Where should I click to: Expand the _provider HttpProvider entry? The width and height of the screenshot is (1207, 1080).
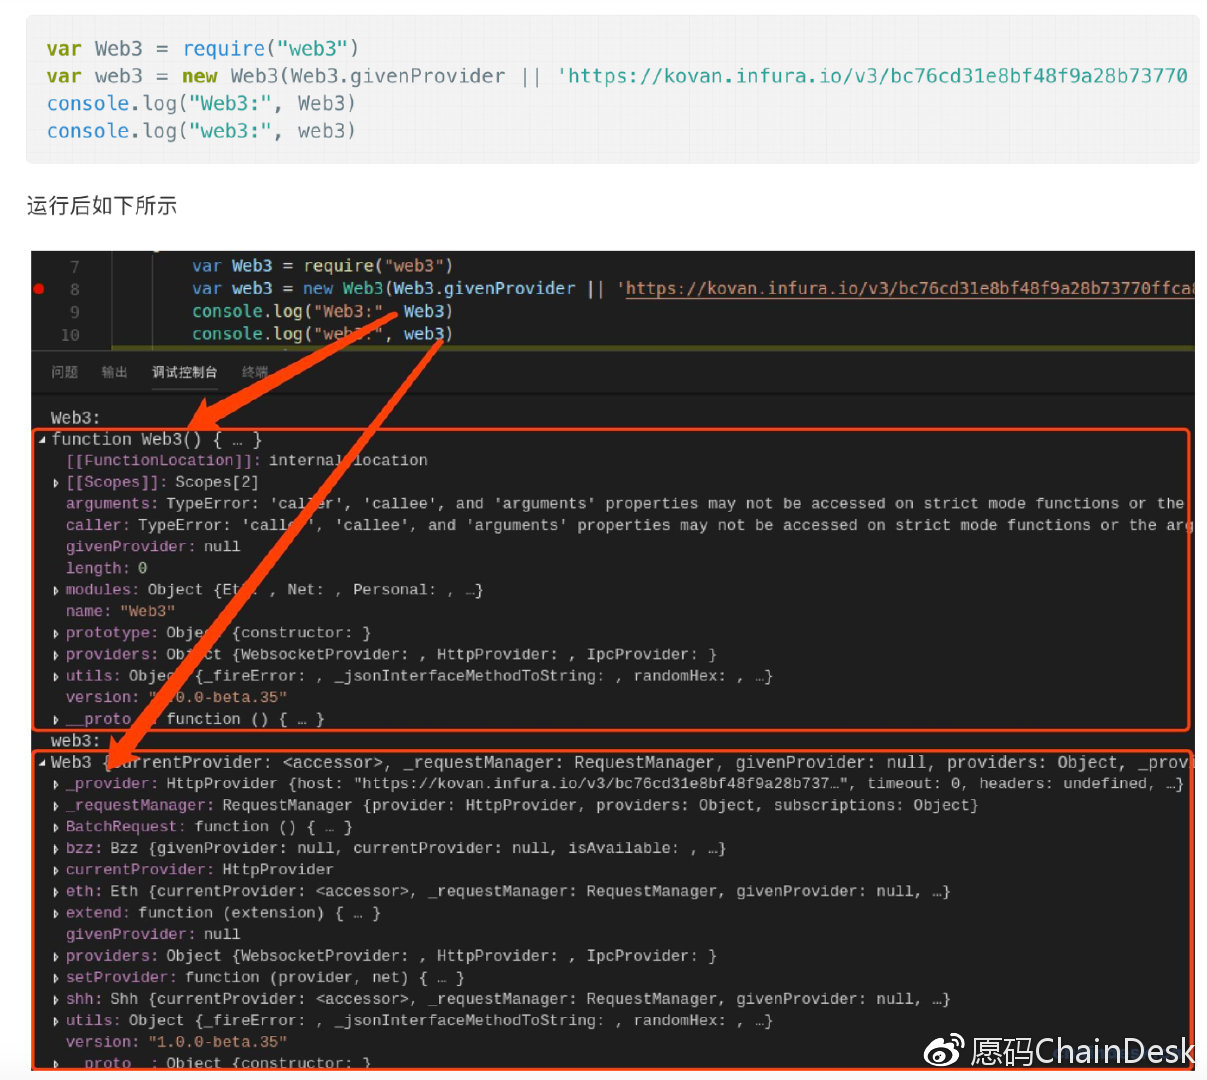click(56, 784)
